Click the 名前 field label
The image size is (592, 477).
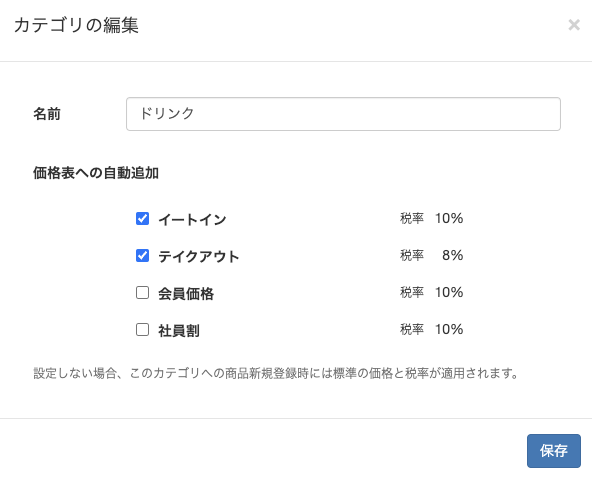click(47, 114)
